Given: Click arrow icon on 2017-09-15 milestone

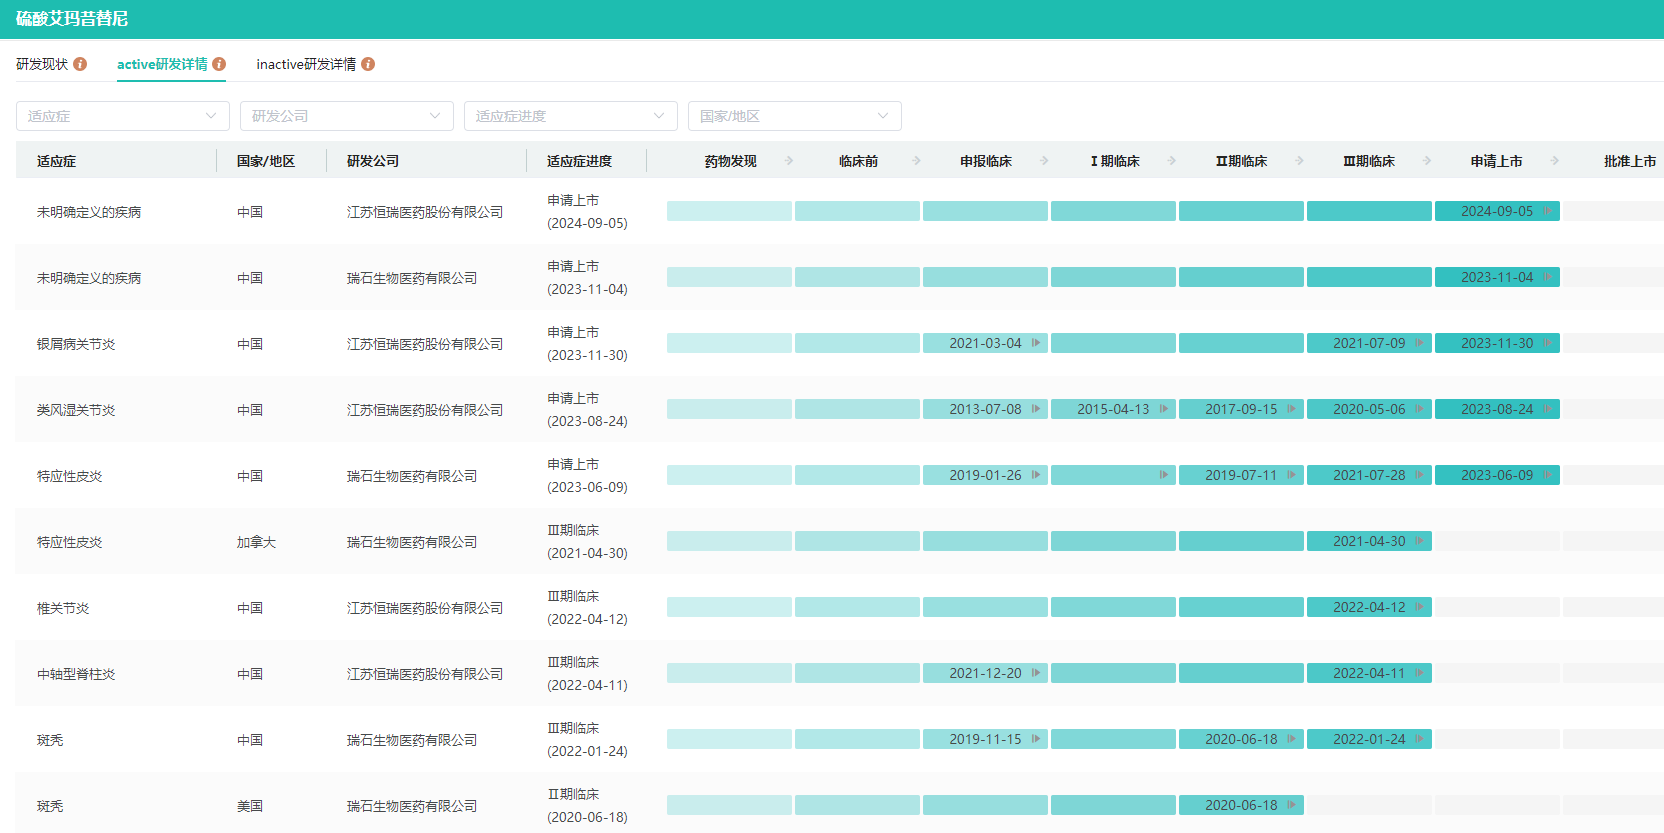Looking at the screenshot, I should point(1292,409).
